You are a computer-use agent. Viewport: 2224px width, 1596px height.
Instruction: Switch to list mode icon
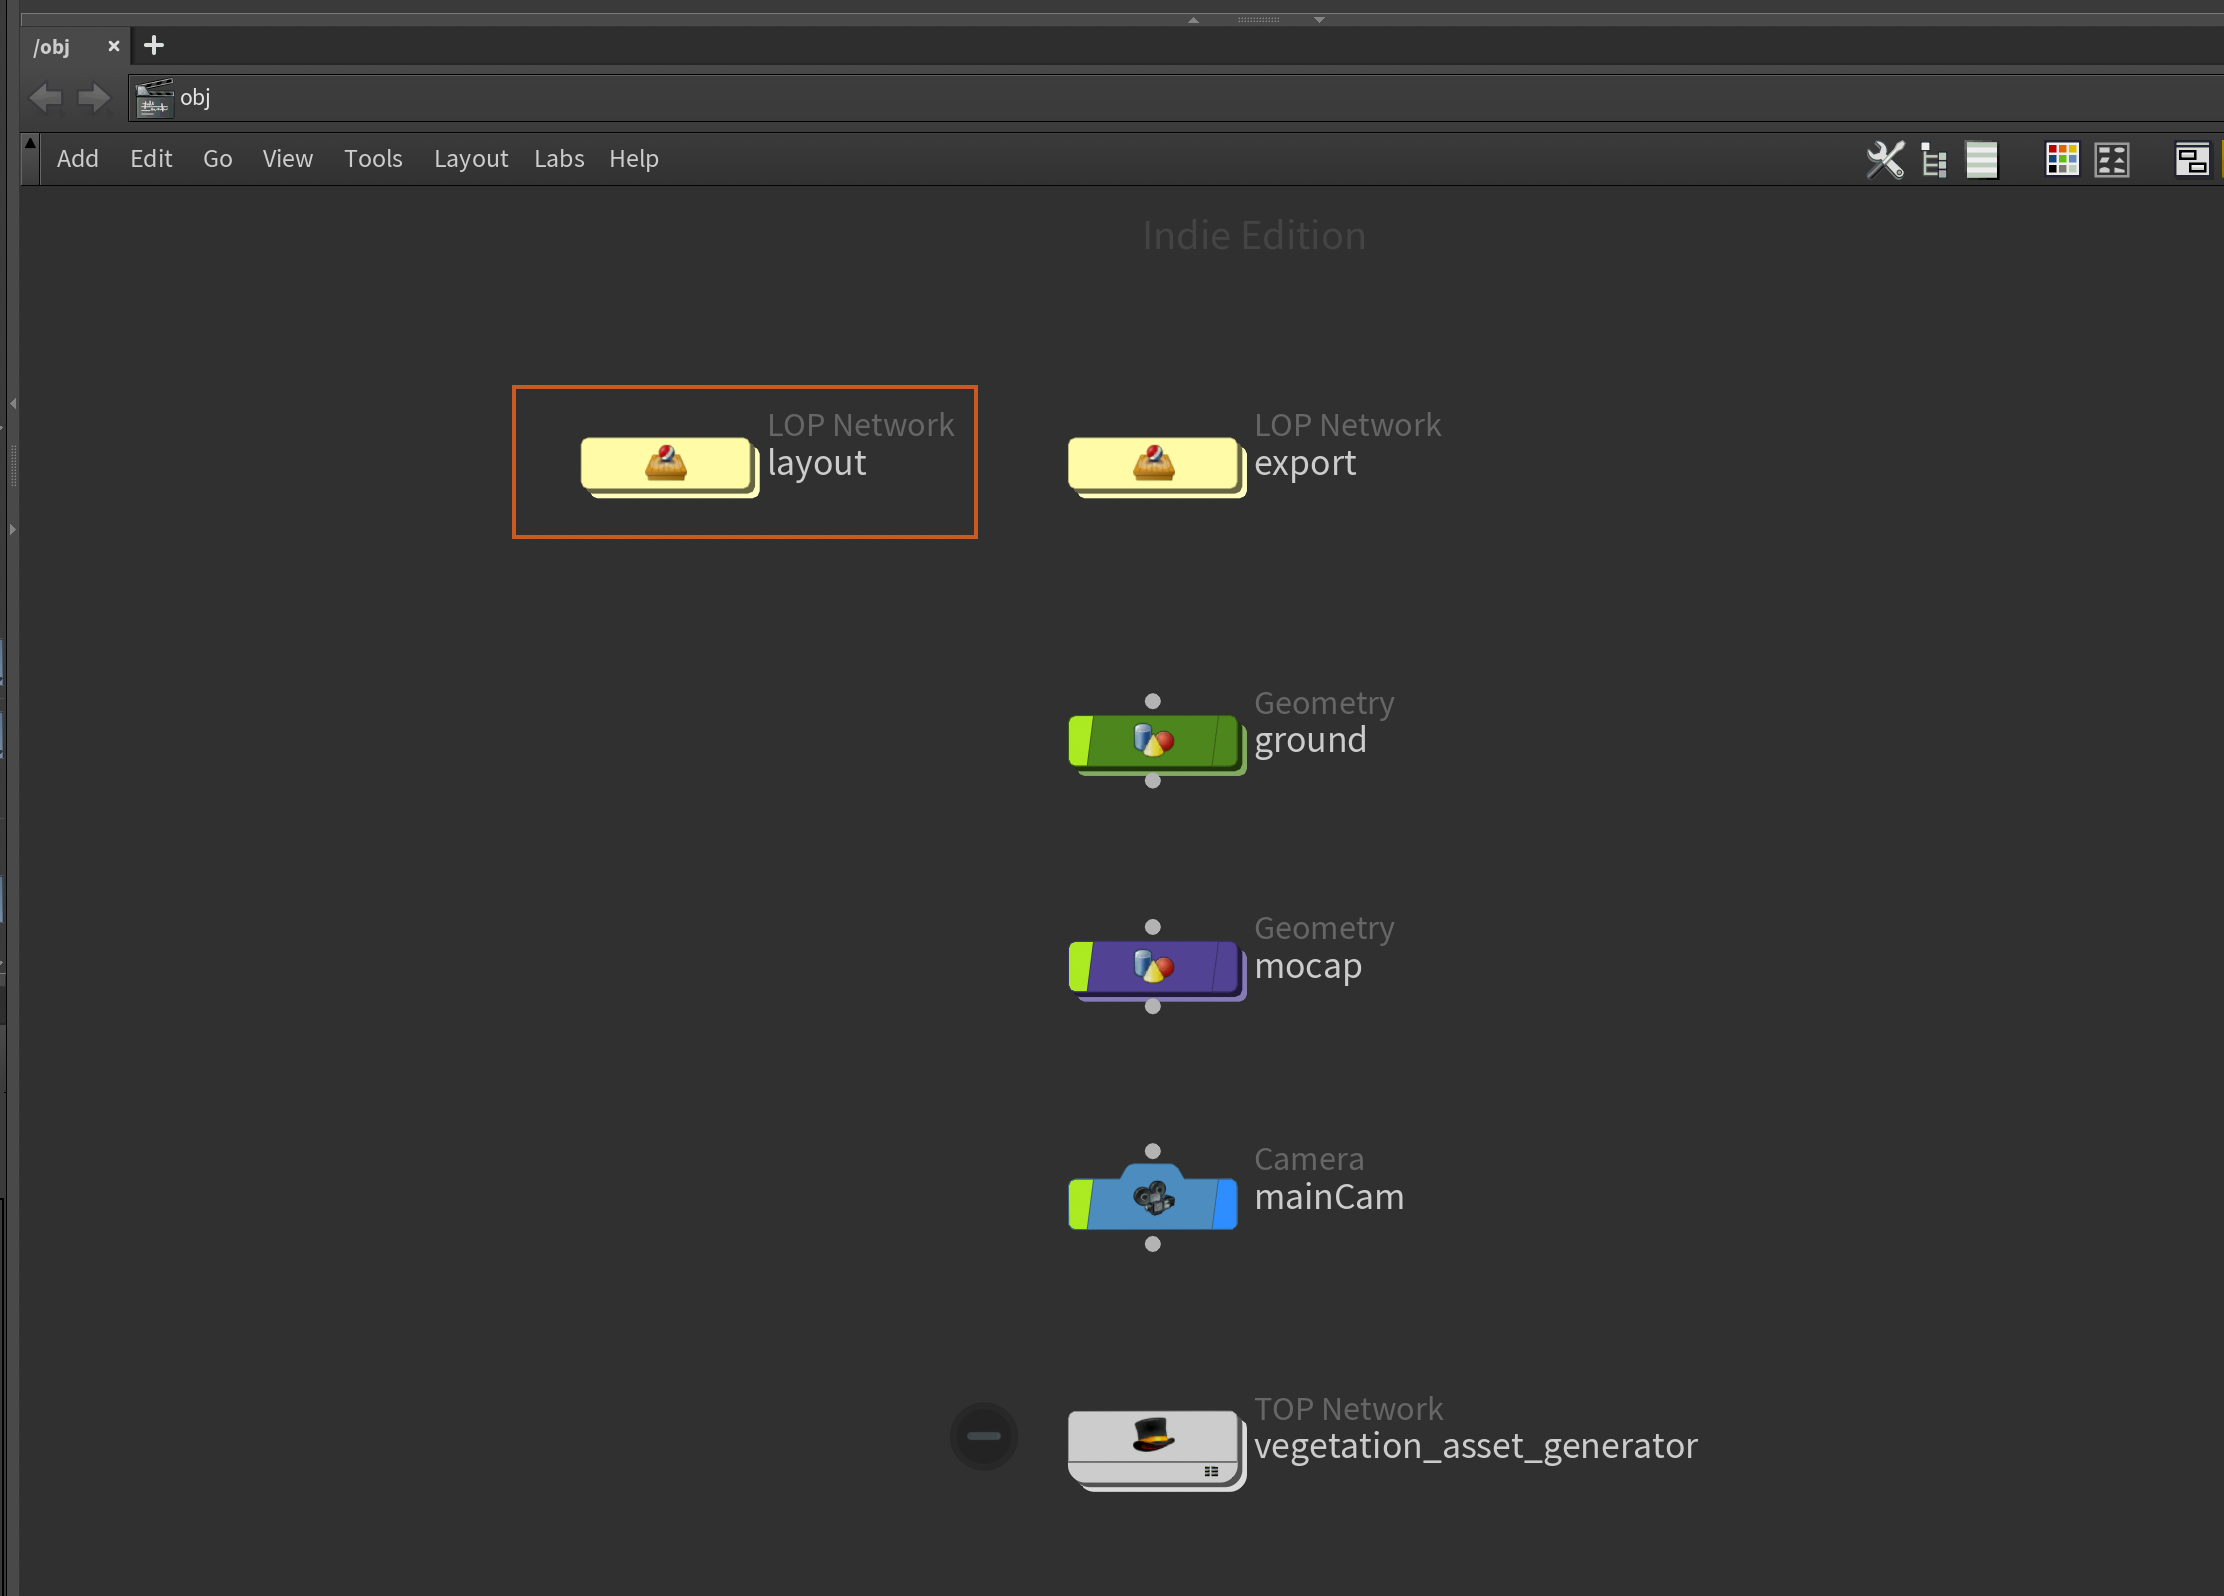pos(1981,160)
